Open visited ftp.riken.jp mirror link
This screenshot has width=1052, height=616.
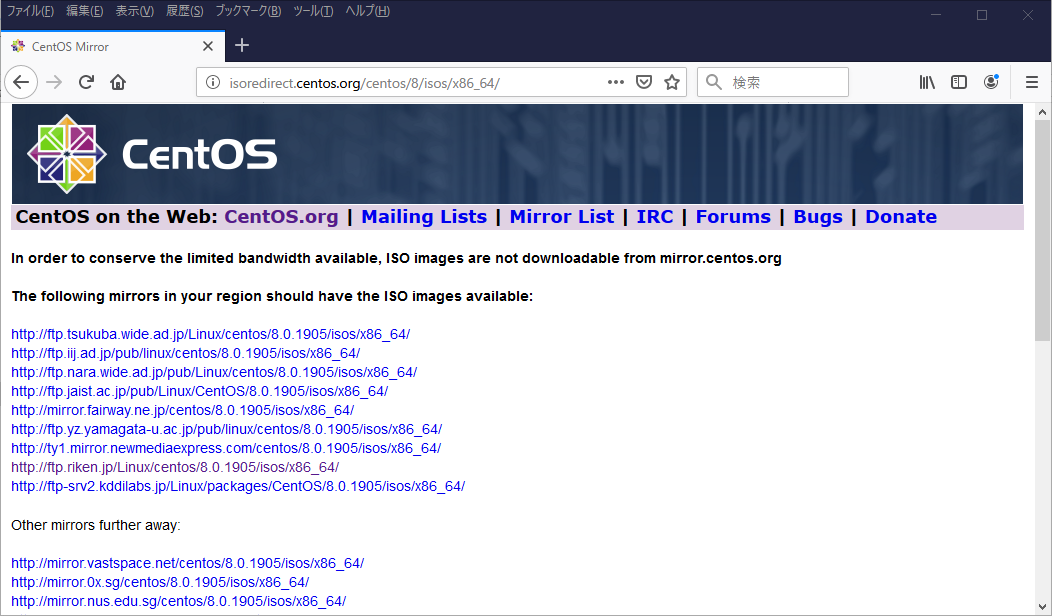[175, 467]
